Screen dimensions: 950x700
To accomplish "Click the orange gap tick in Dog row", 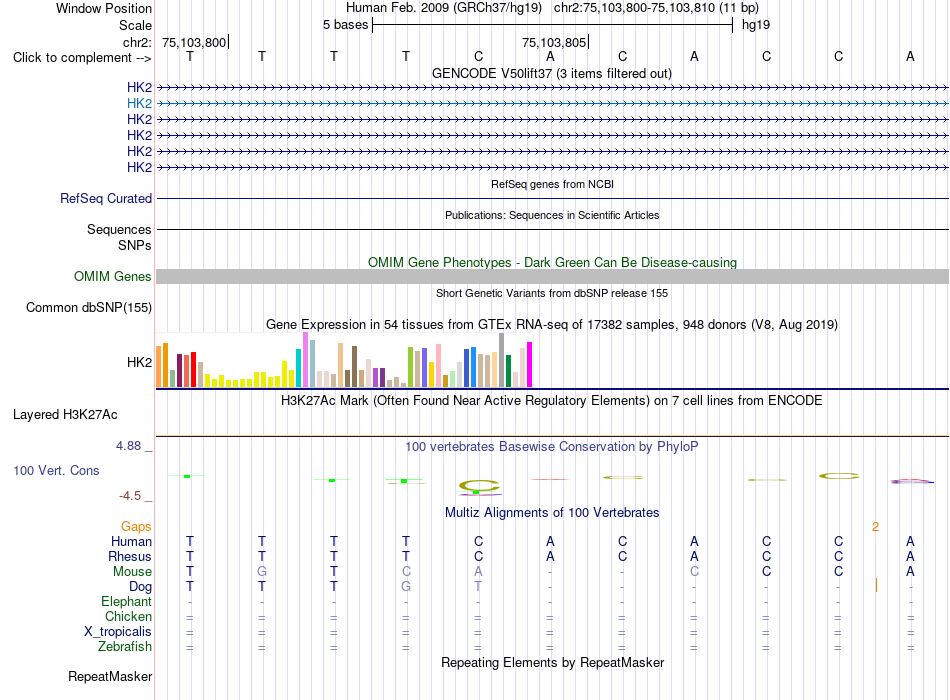I will coord(876,585).
